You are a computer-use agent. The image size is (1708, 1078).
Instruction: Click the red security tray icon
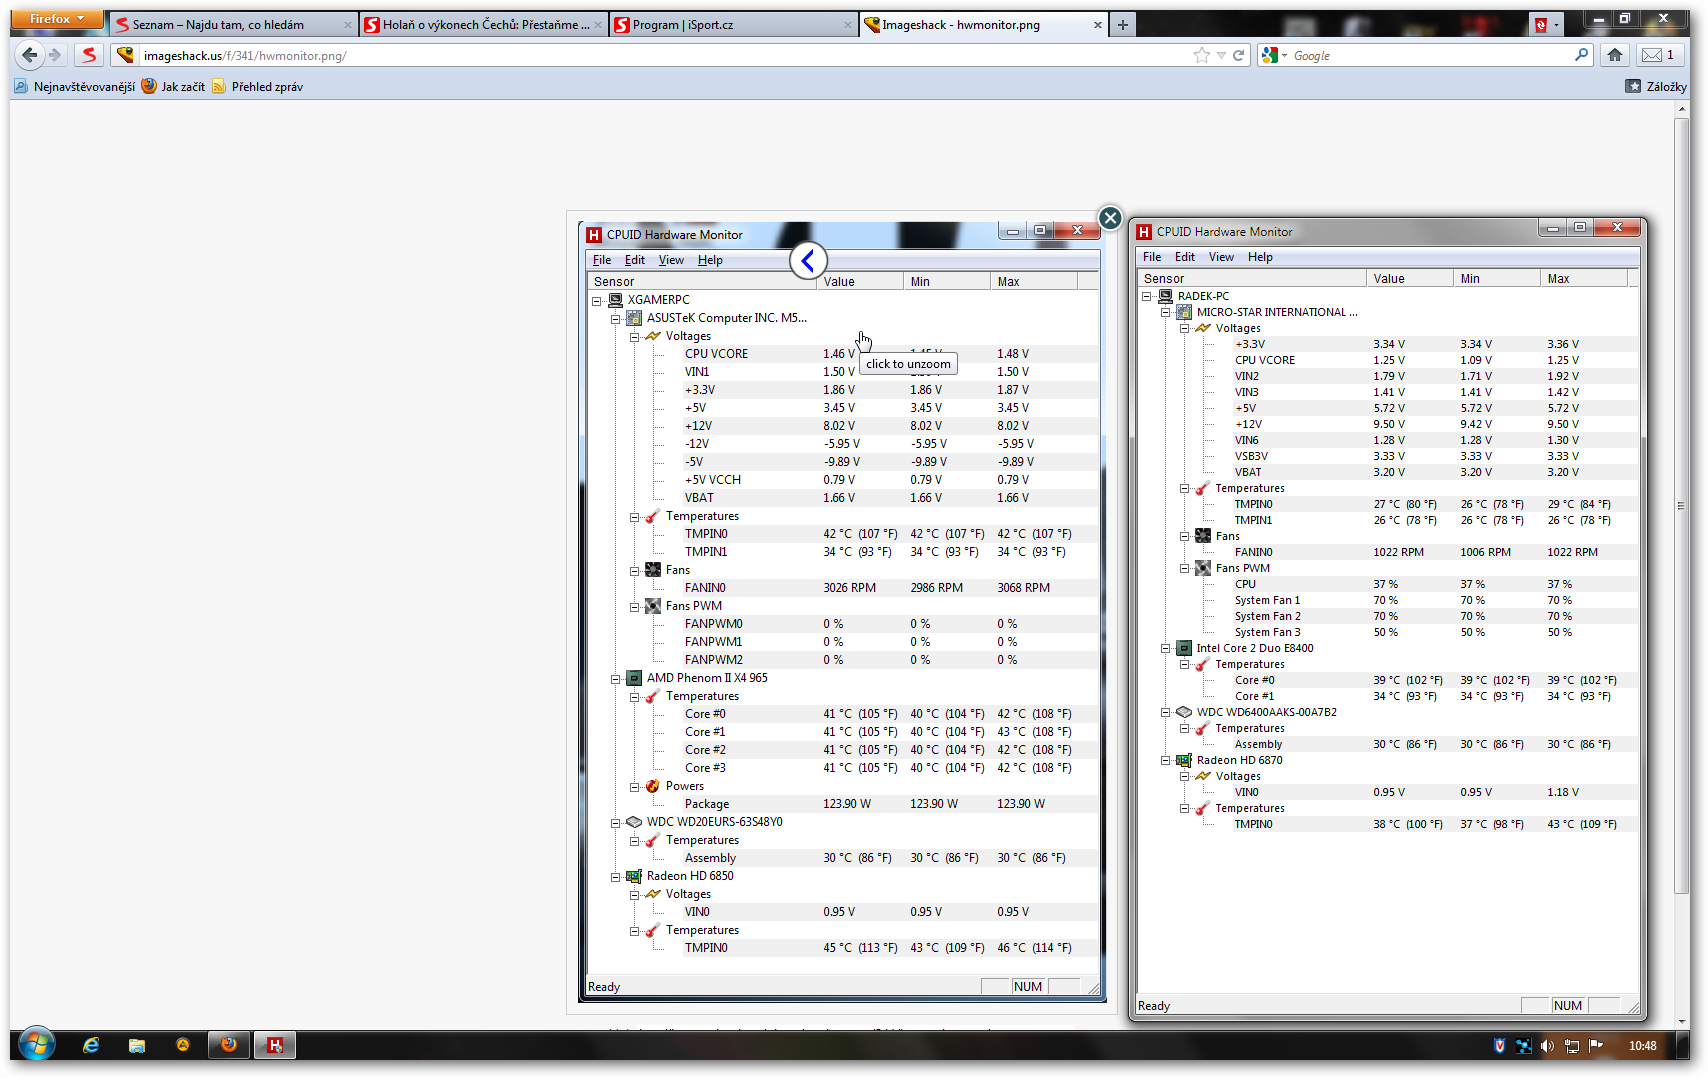[1499, 1046]
